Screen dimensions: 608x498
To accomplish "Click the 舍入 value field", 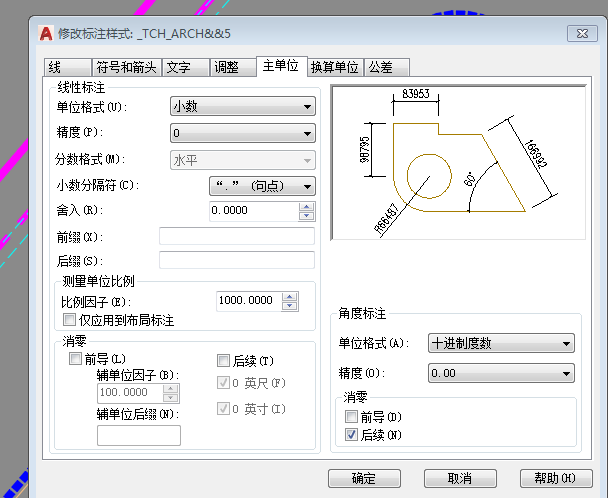I will pos(254,211).
